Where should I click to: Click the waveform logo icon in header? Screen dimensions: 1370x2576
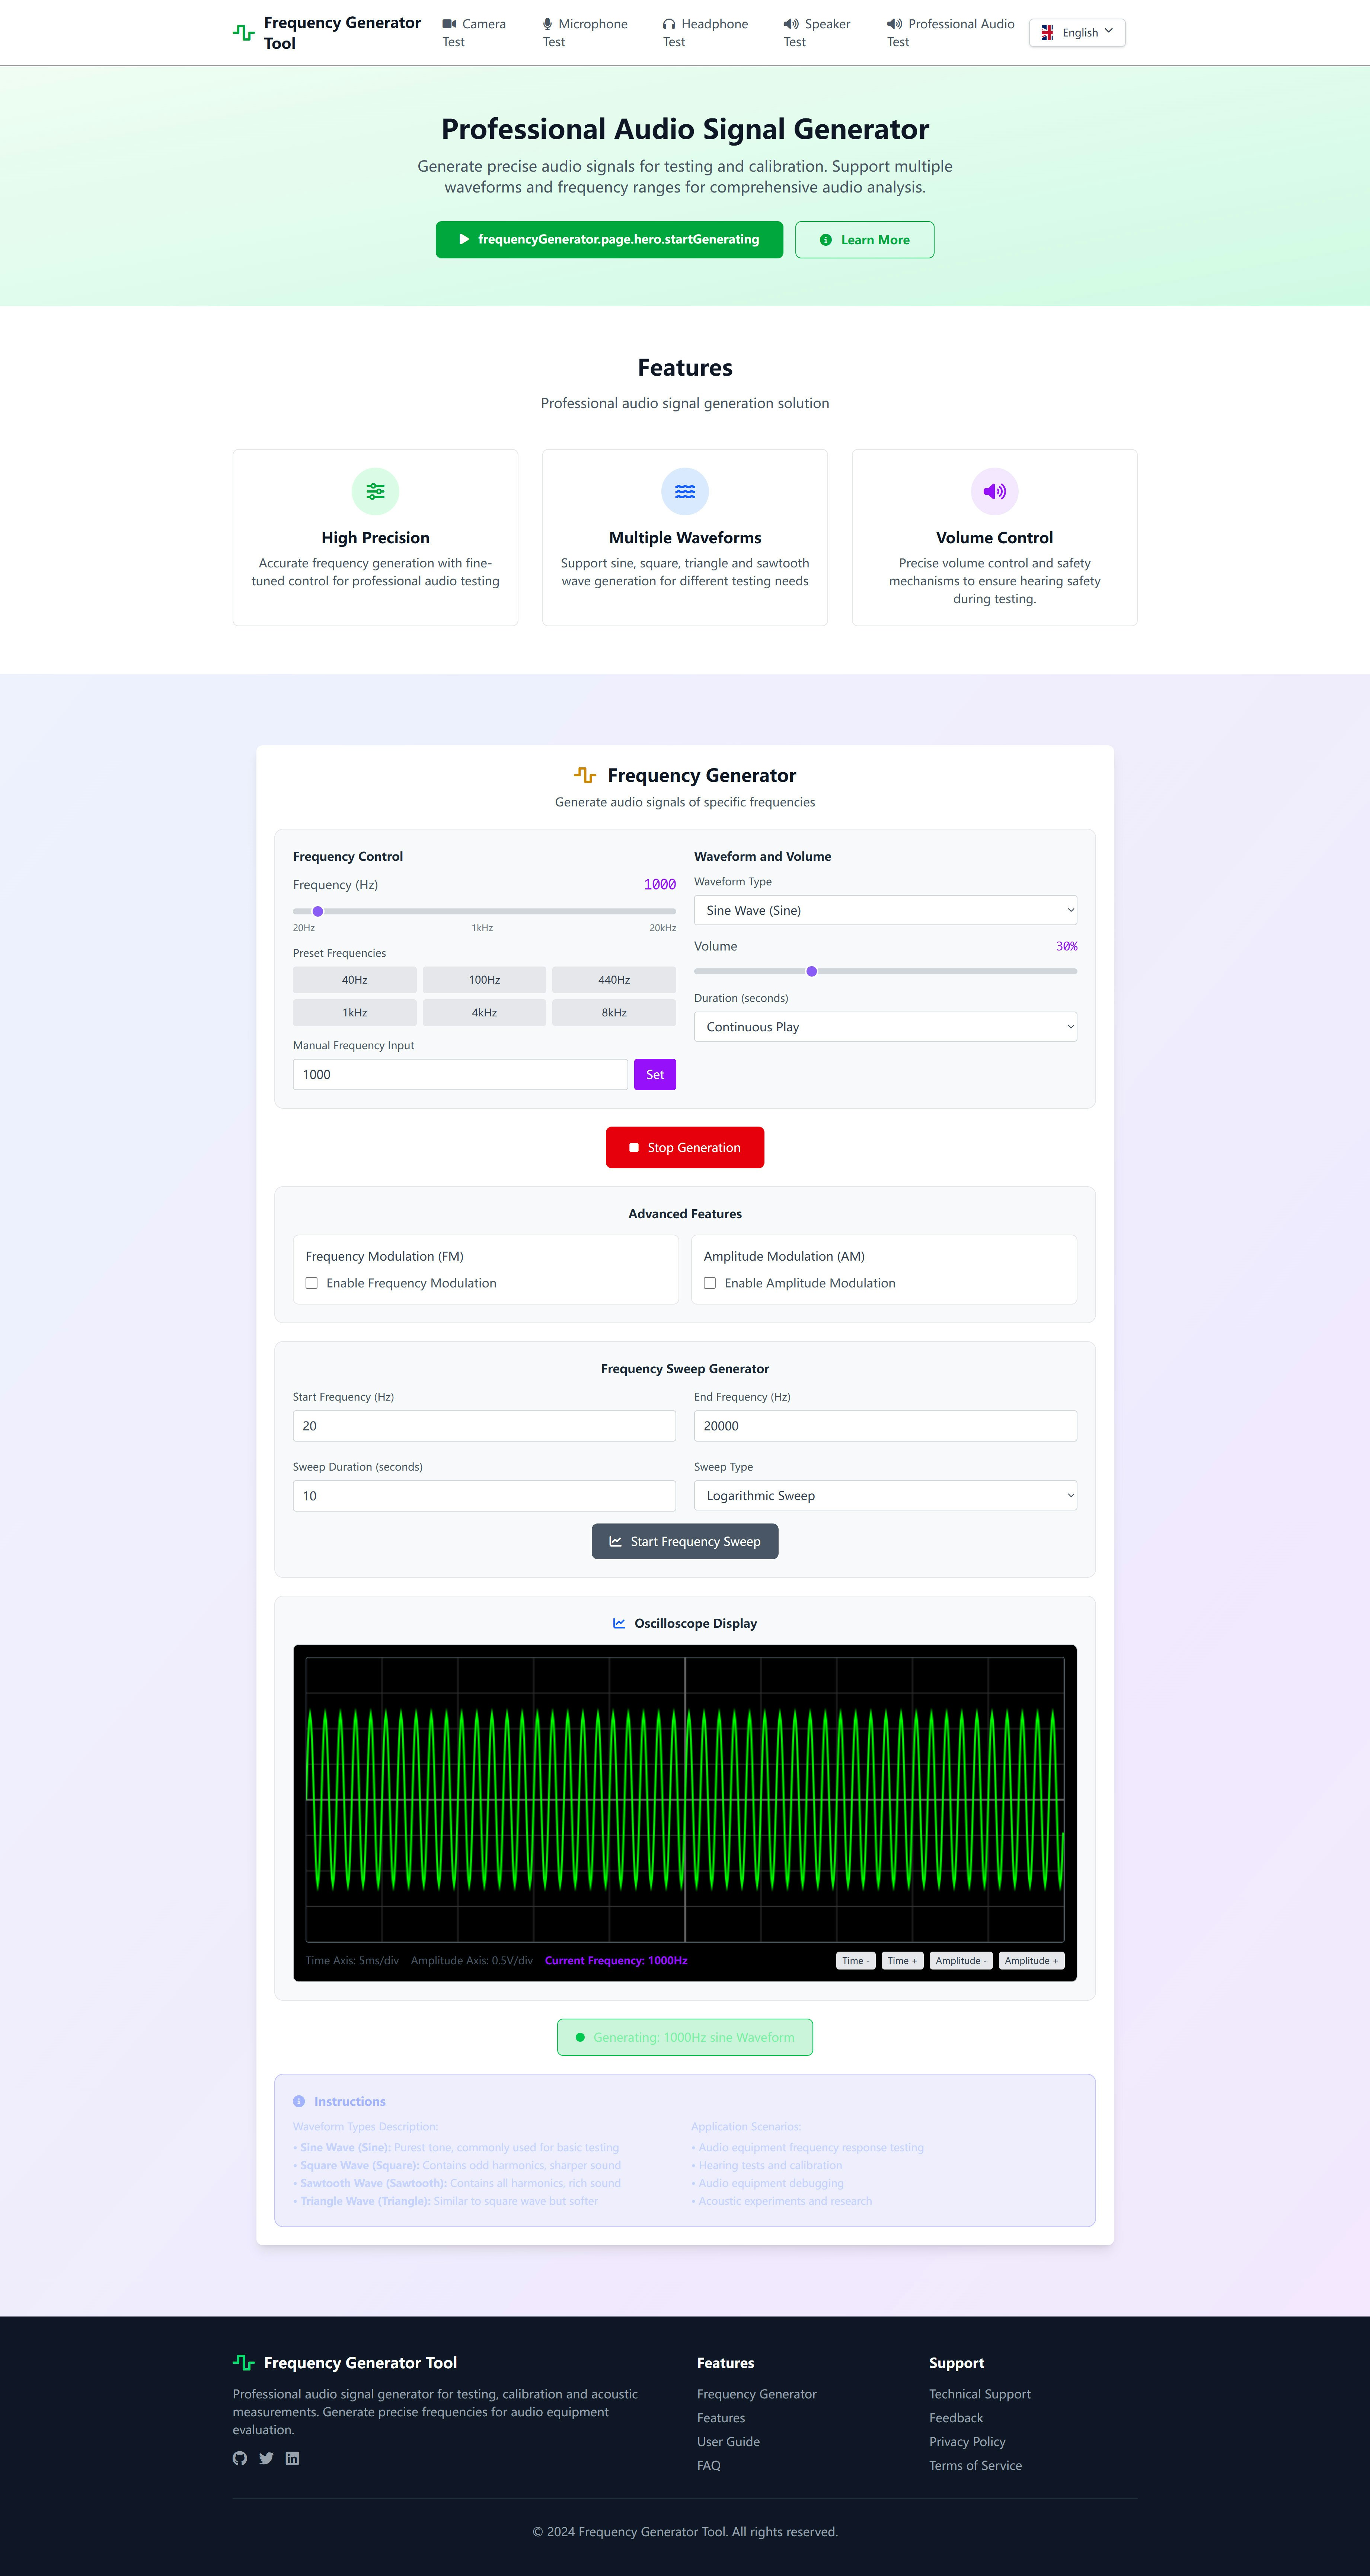point(244,33)
